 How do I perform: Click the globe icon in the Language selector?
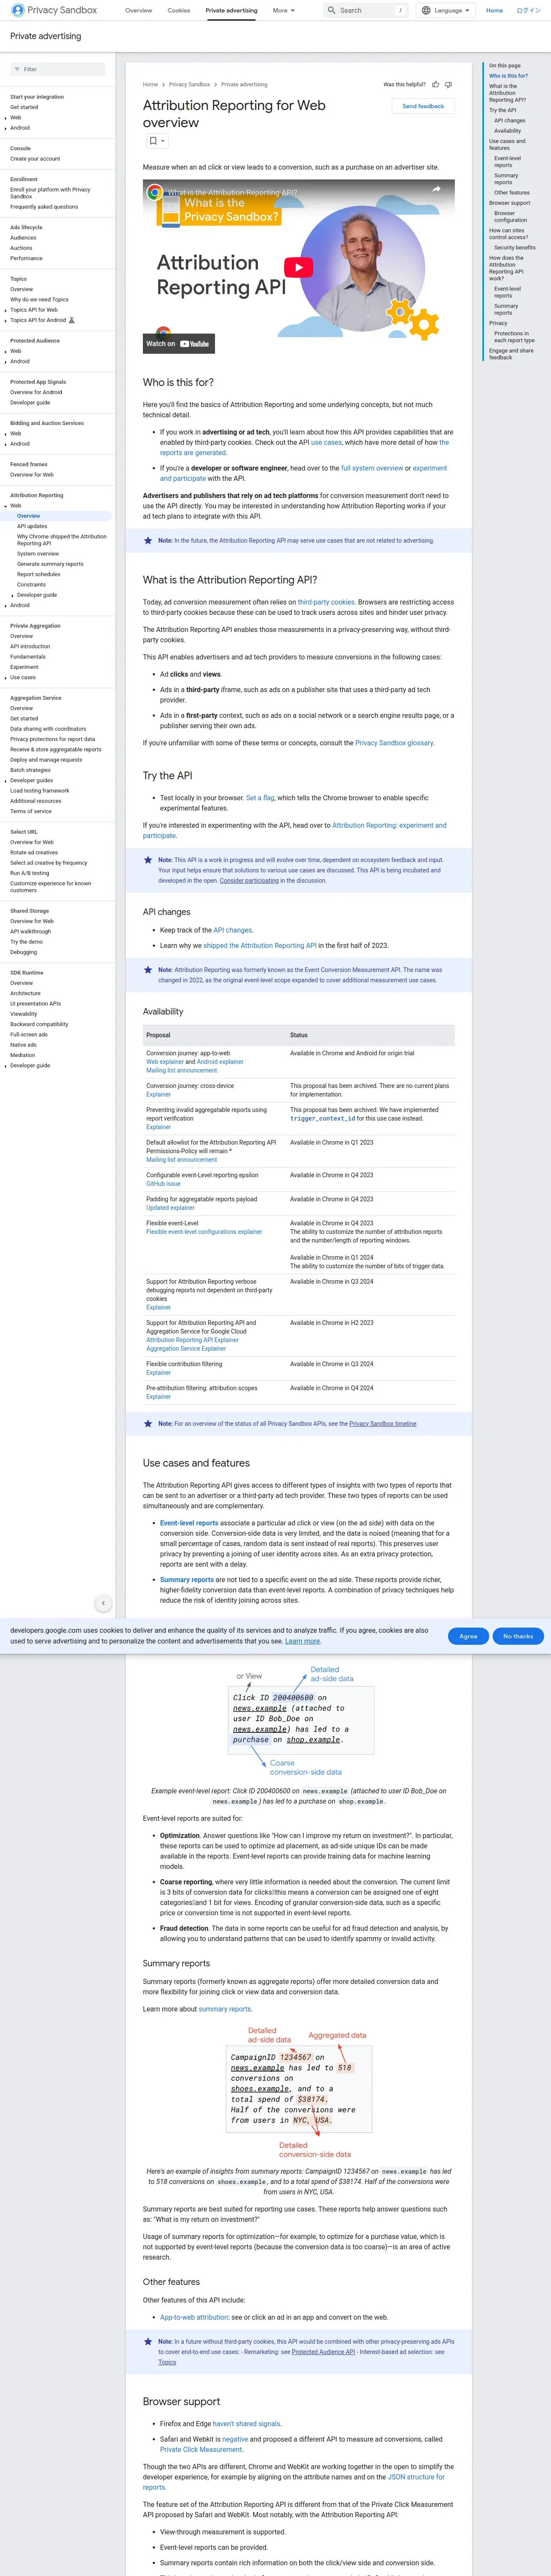point(426,10)
